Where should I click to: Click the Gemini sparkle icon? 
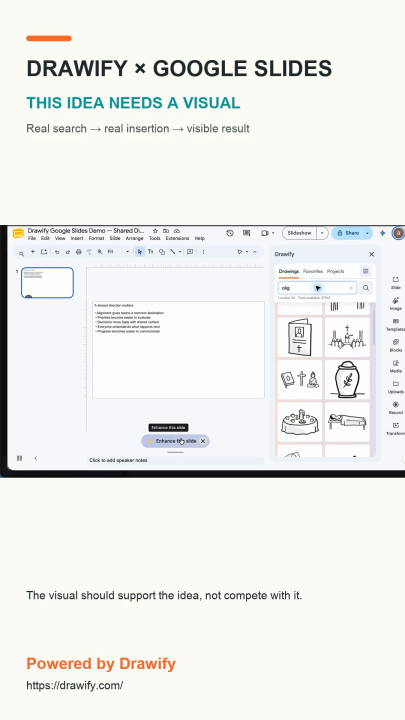(x=382, y=233)
